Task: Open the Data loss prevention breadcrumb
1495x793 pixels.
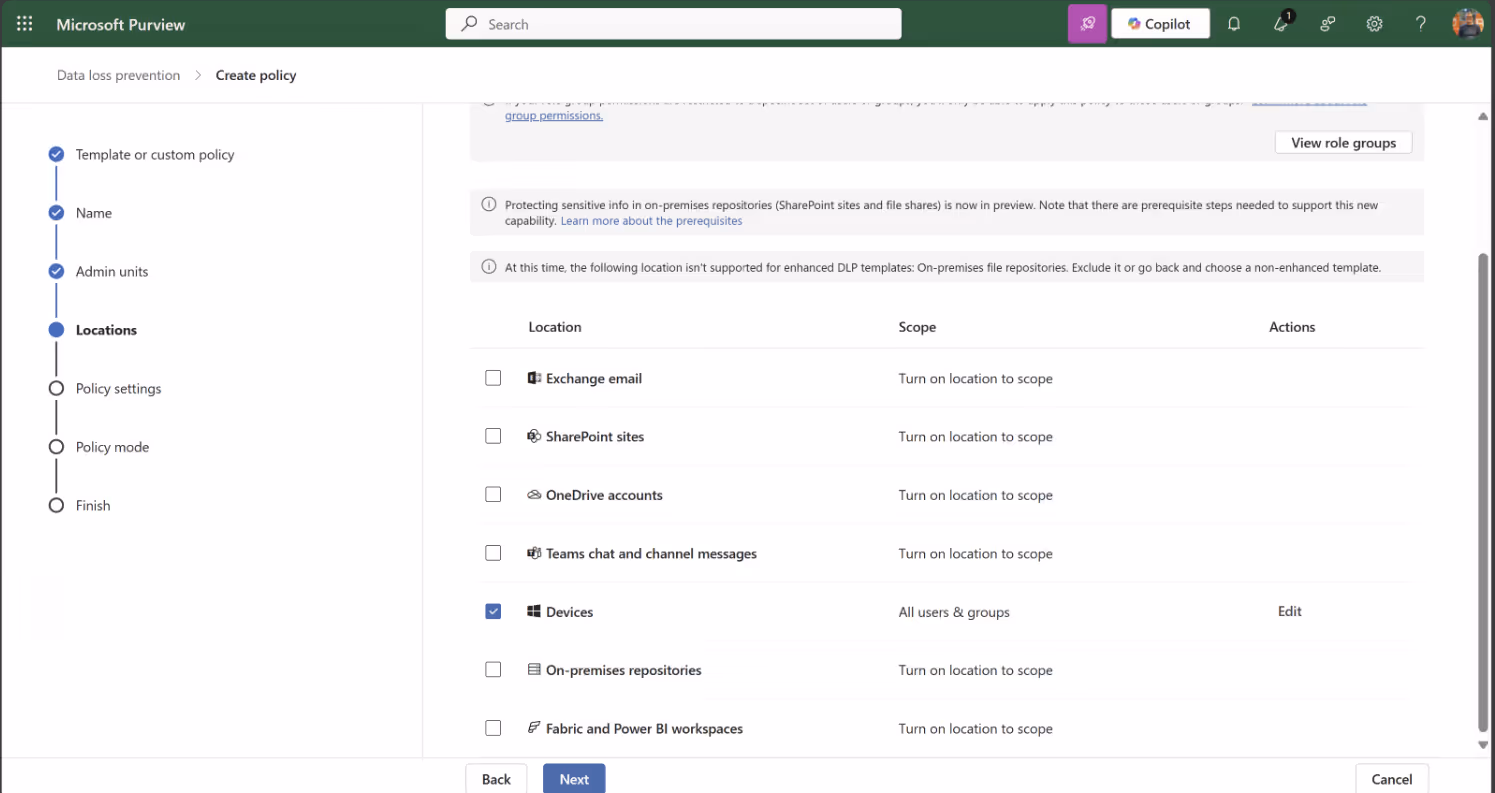Action: [x=119, y=75]
